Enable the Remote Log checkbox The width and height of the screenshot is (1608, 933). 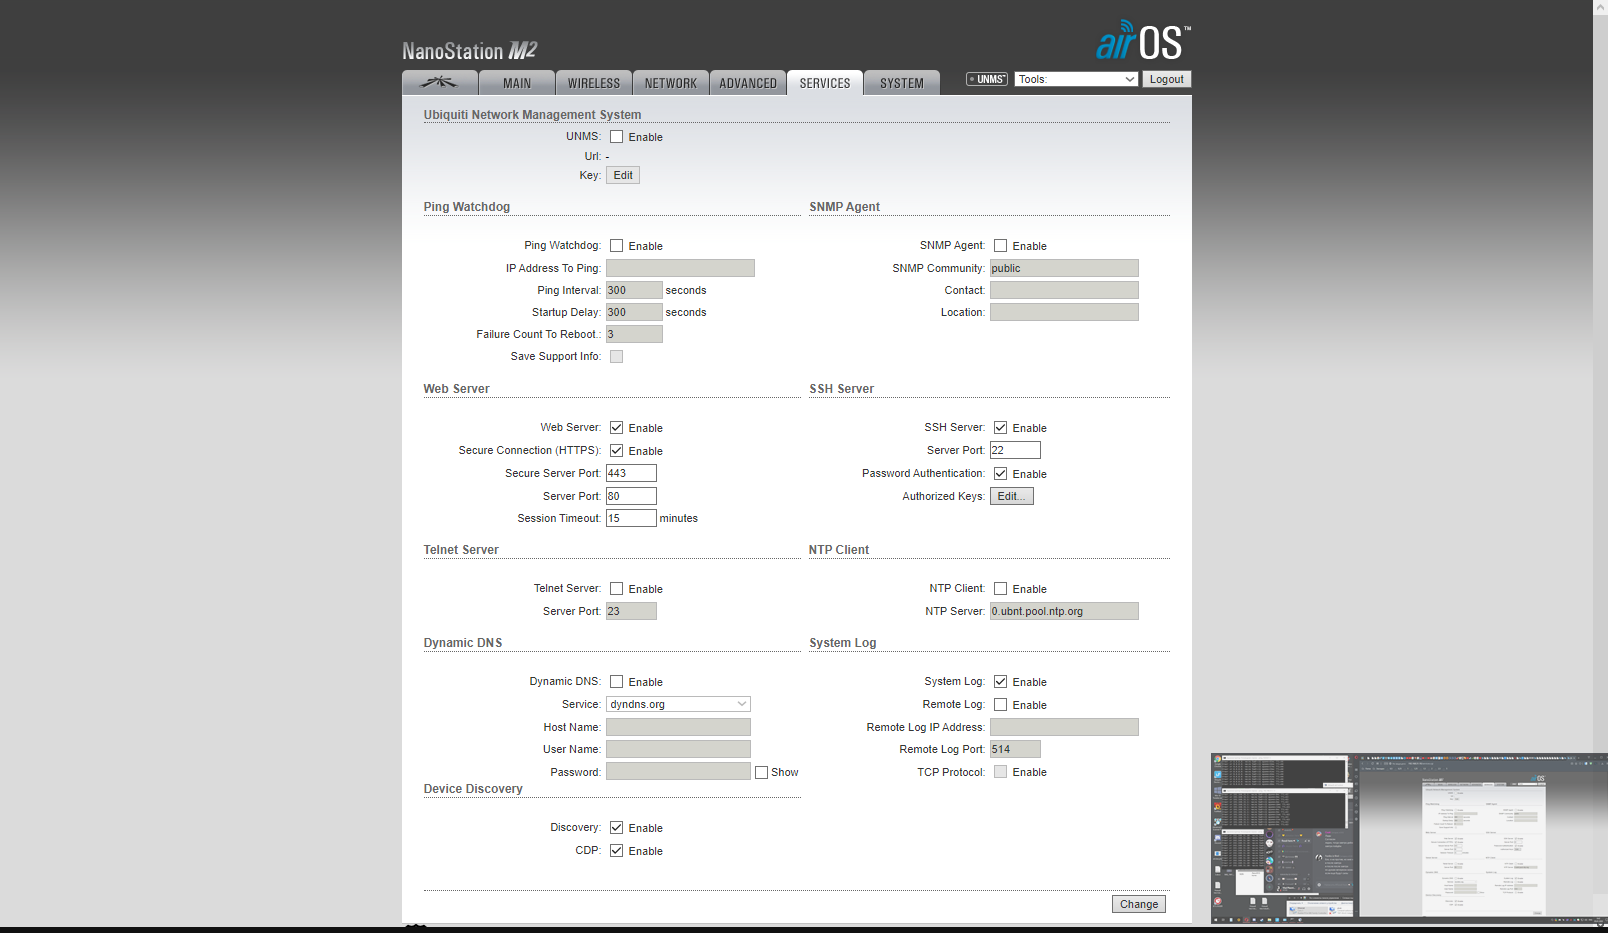click(1000, 705)
